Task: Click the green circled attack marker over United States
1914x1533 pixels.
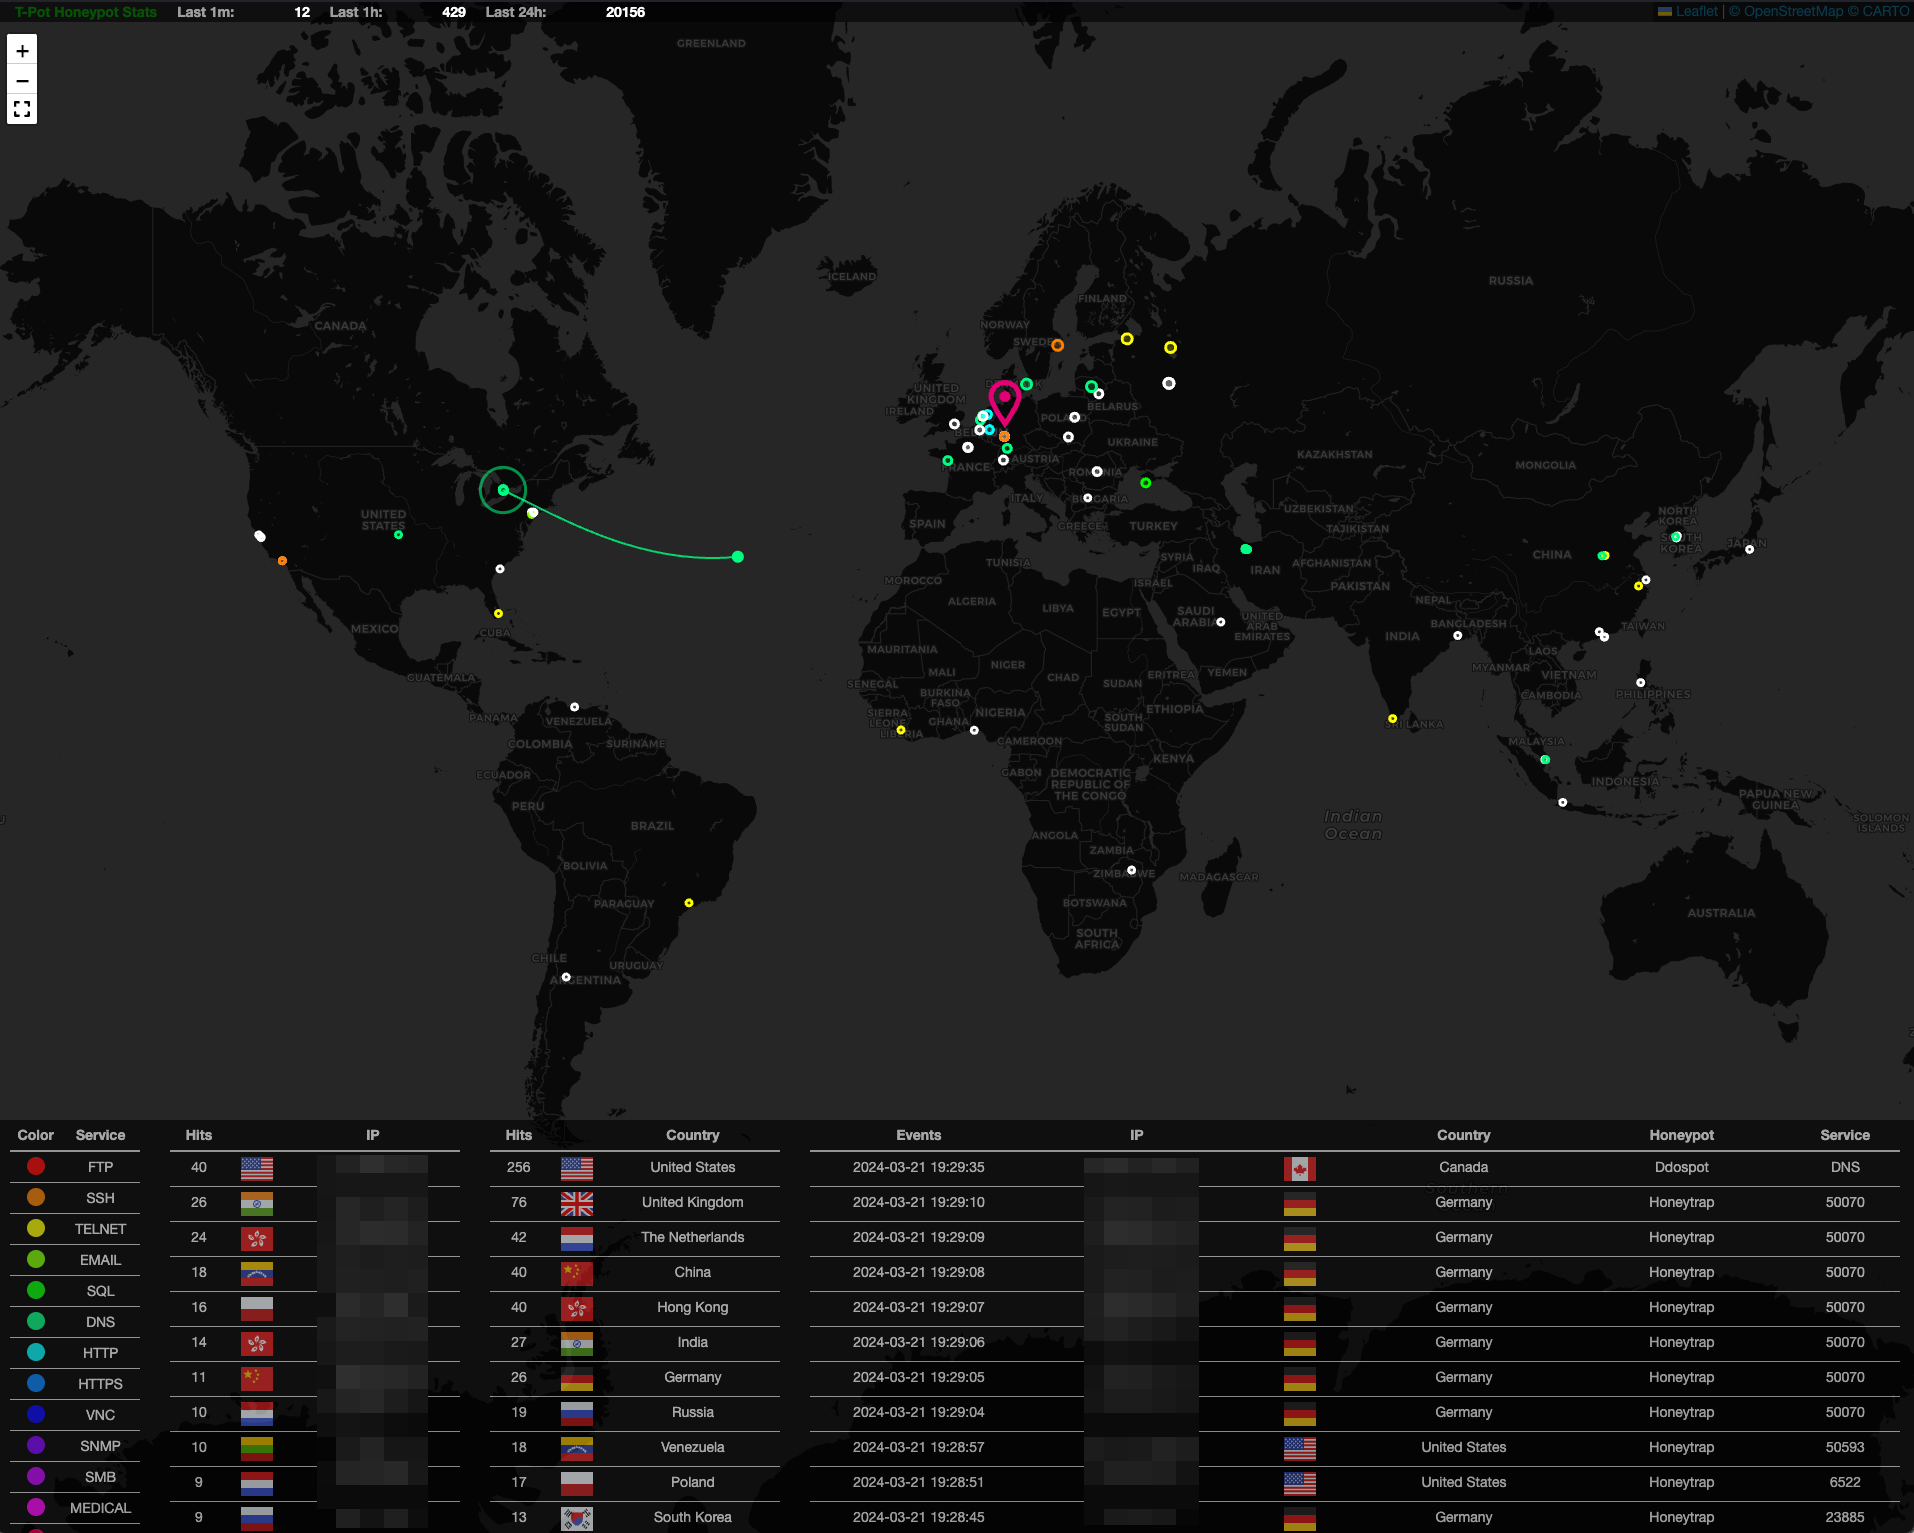Action: (x=502, y=490)
